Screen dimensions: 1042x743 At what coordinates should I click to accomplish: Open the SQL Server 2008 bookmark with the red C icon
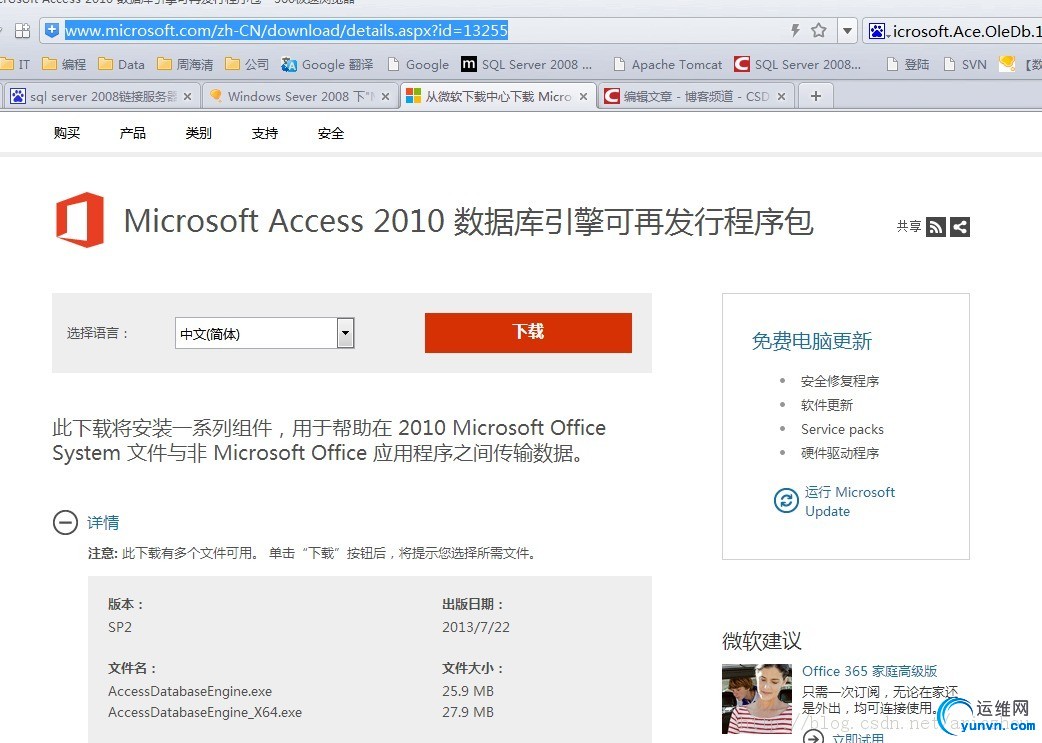coord(797,64)
